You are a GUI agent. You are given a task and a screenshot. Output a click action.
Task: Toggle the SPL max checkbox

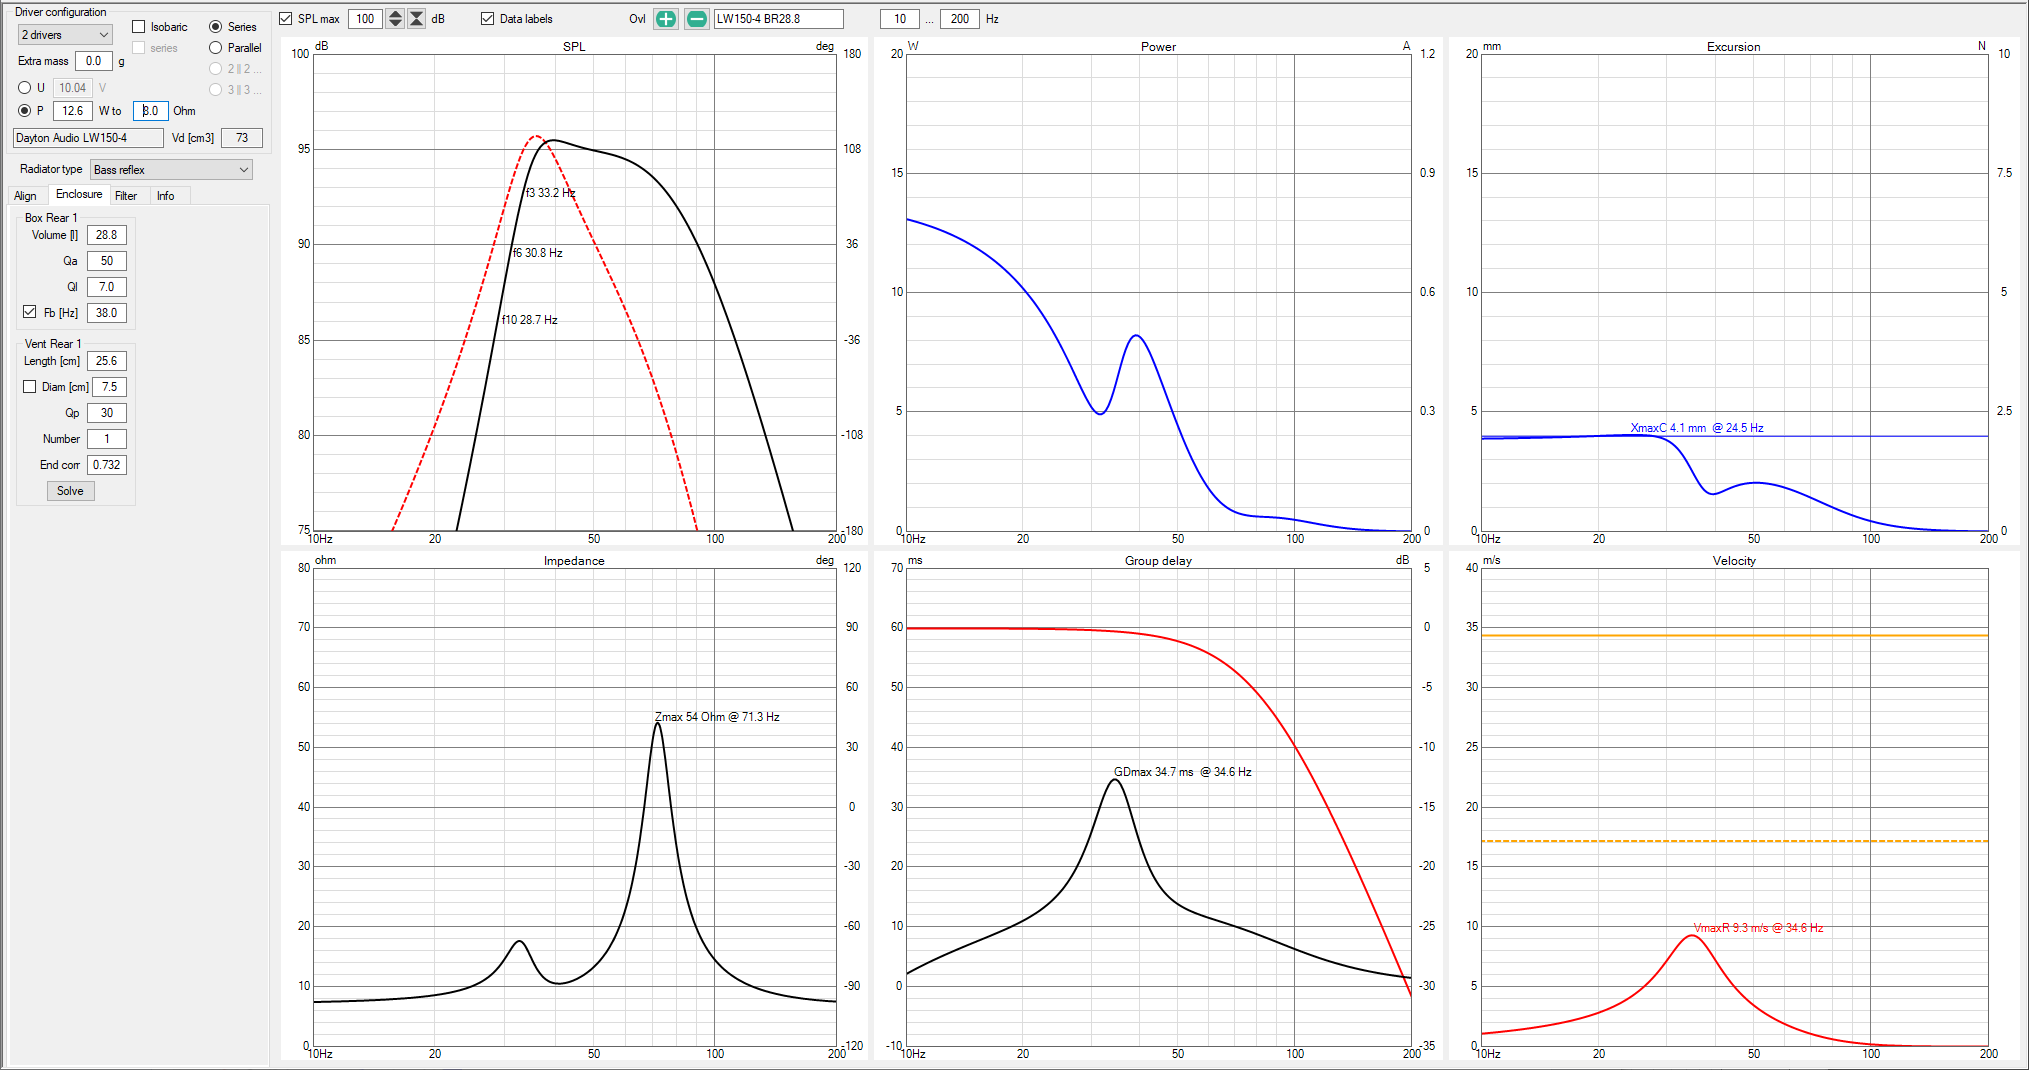286,19
